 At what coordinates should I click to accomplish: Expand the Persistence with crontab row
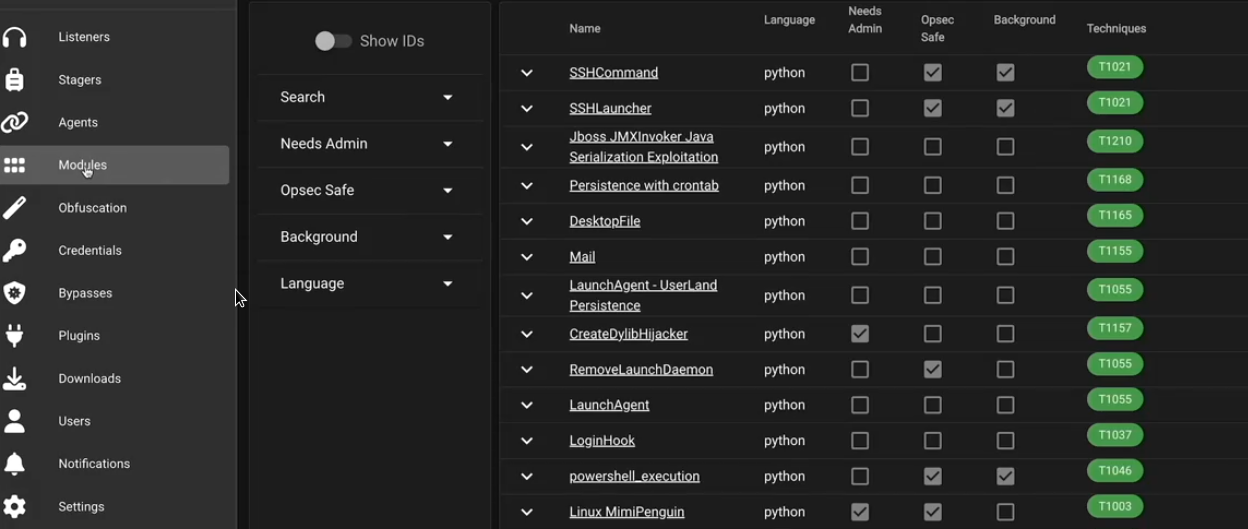point(526,186)
